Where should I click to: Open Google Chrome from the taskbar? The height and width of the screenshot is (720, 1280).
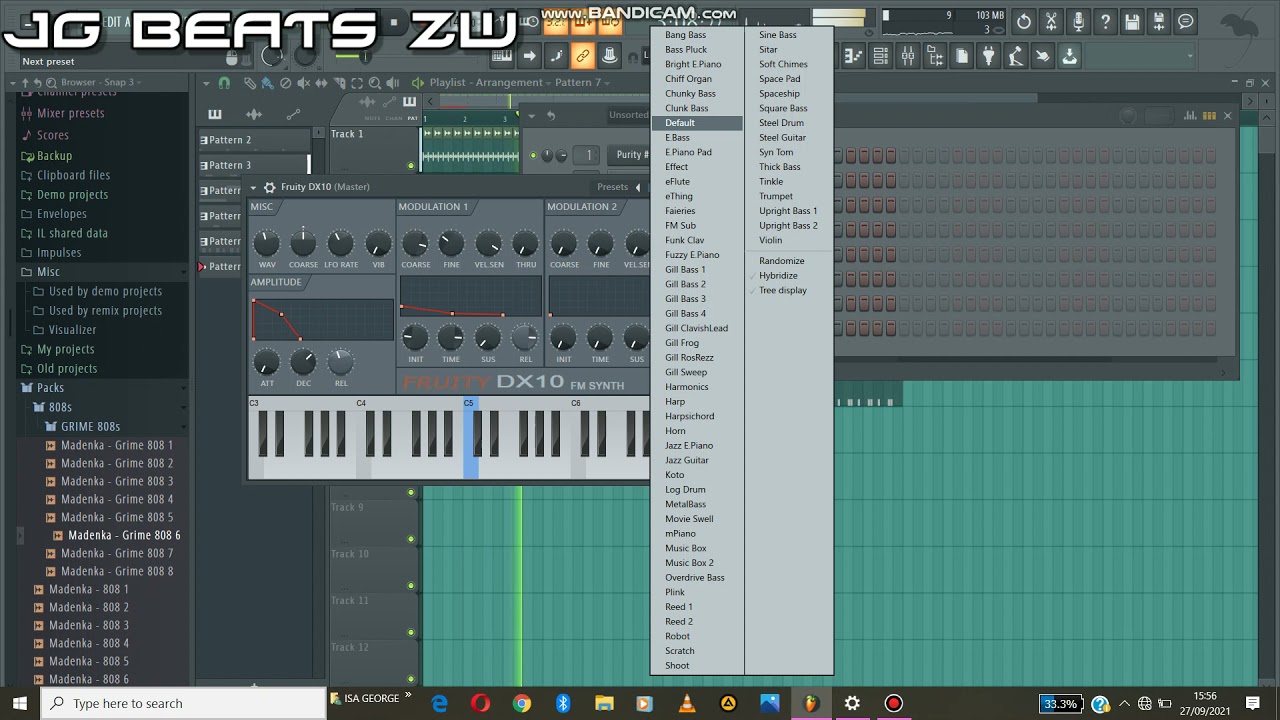522,703
